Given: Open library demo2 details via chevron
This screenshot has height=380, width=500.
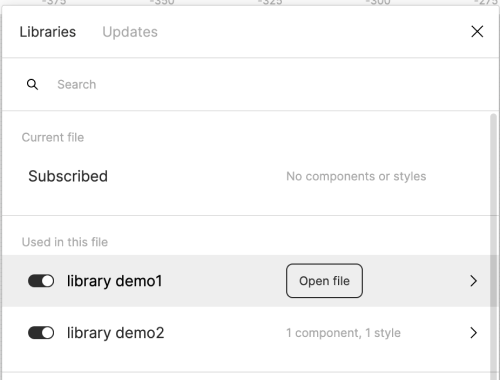Looking at the screenshot, I should click(x=473, y=333).
